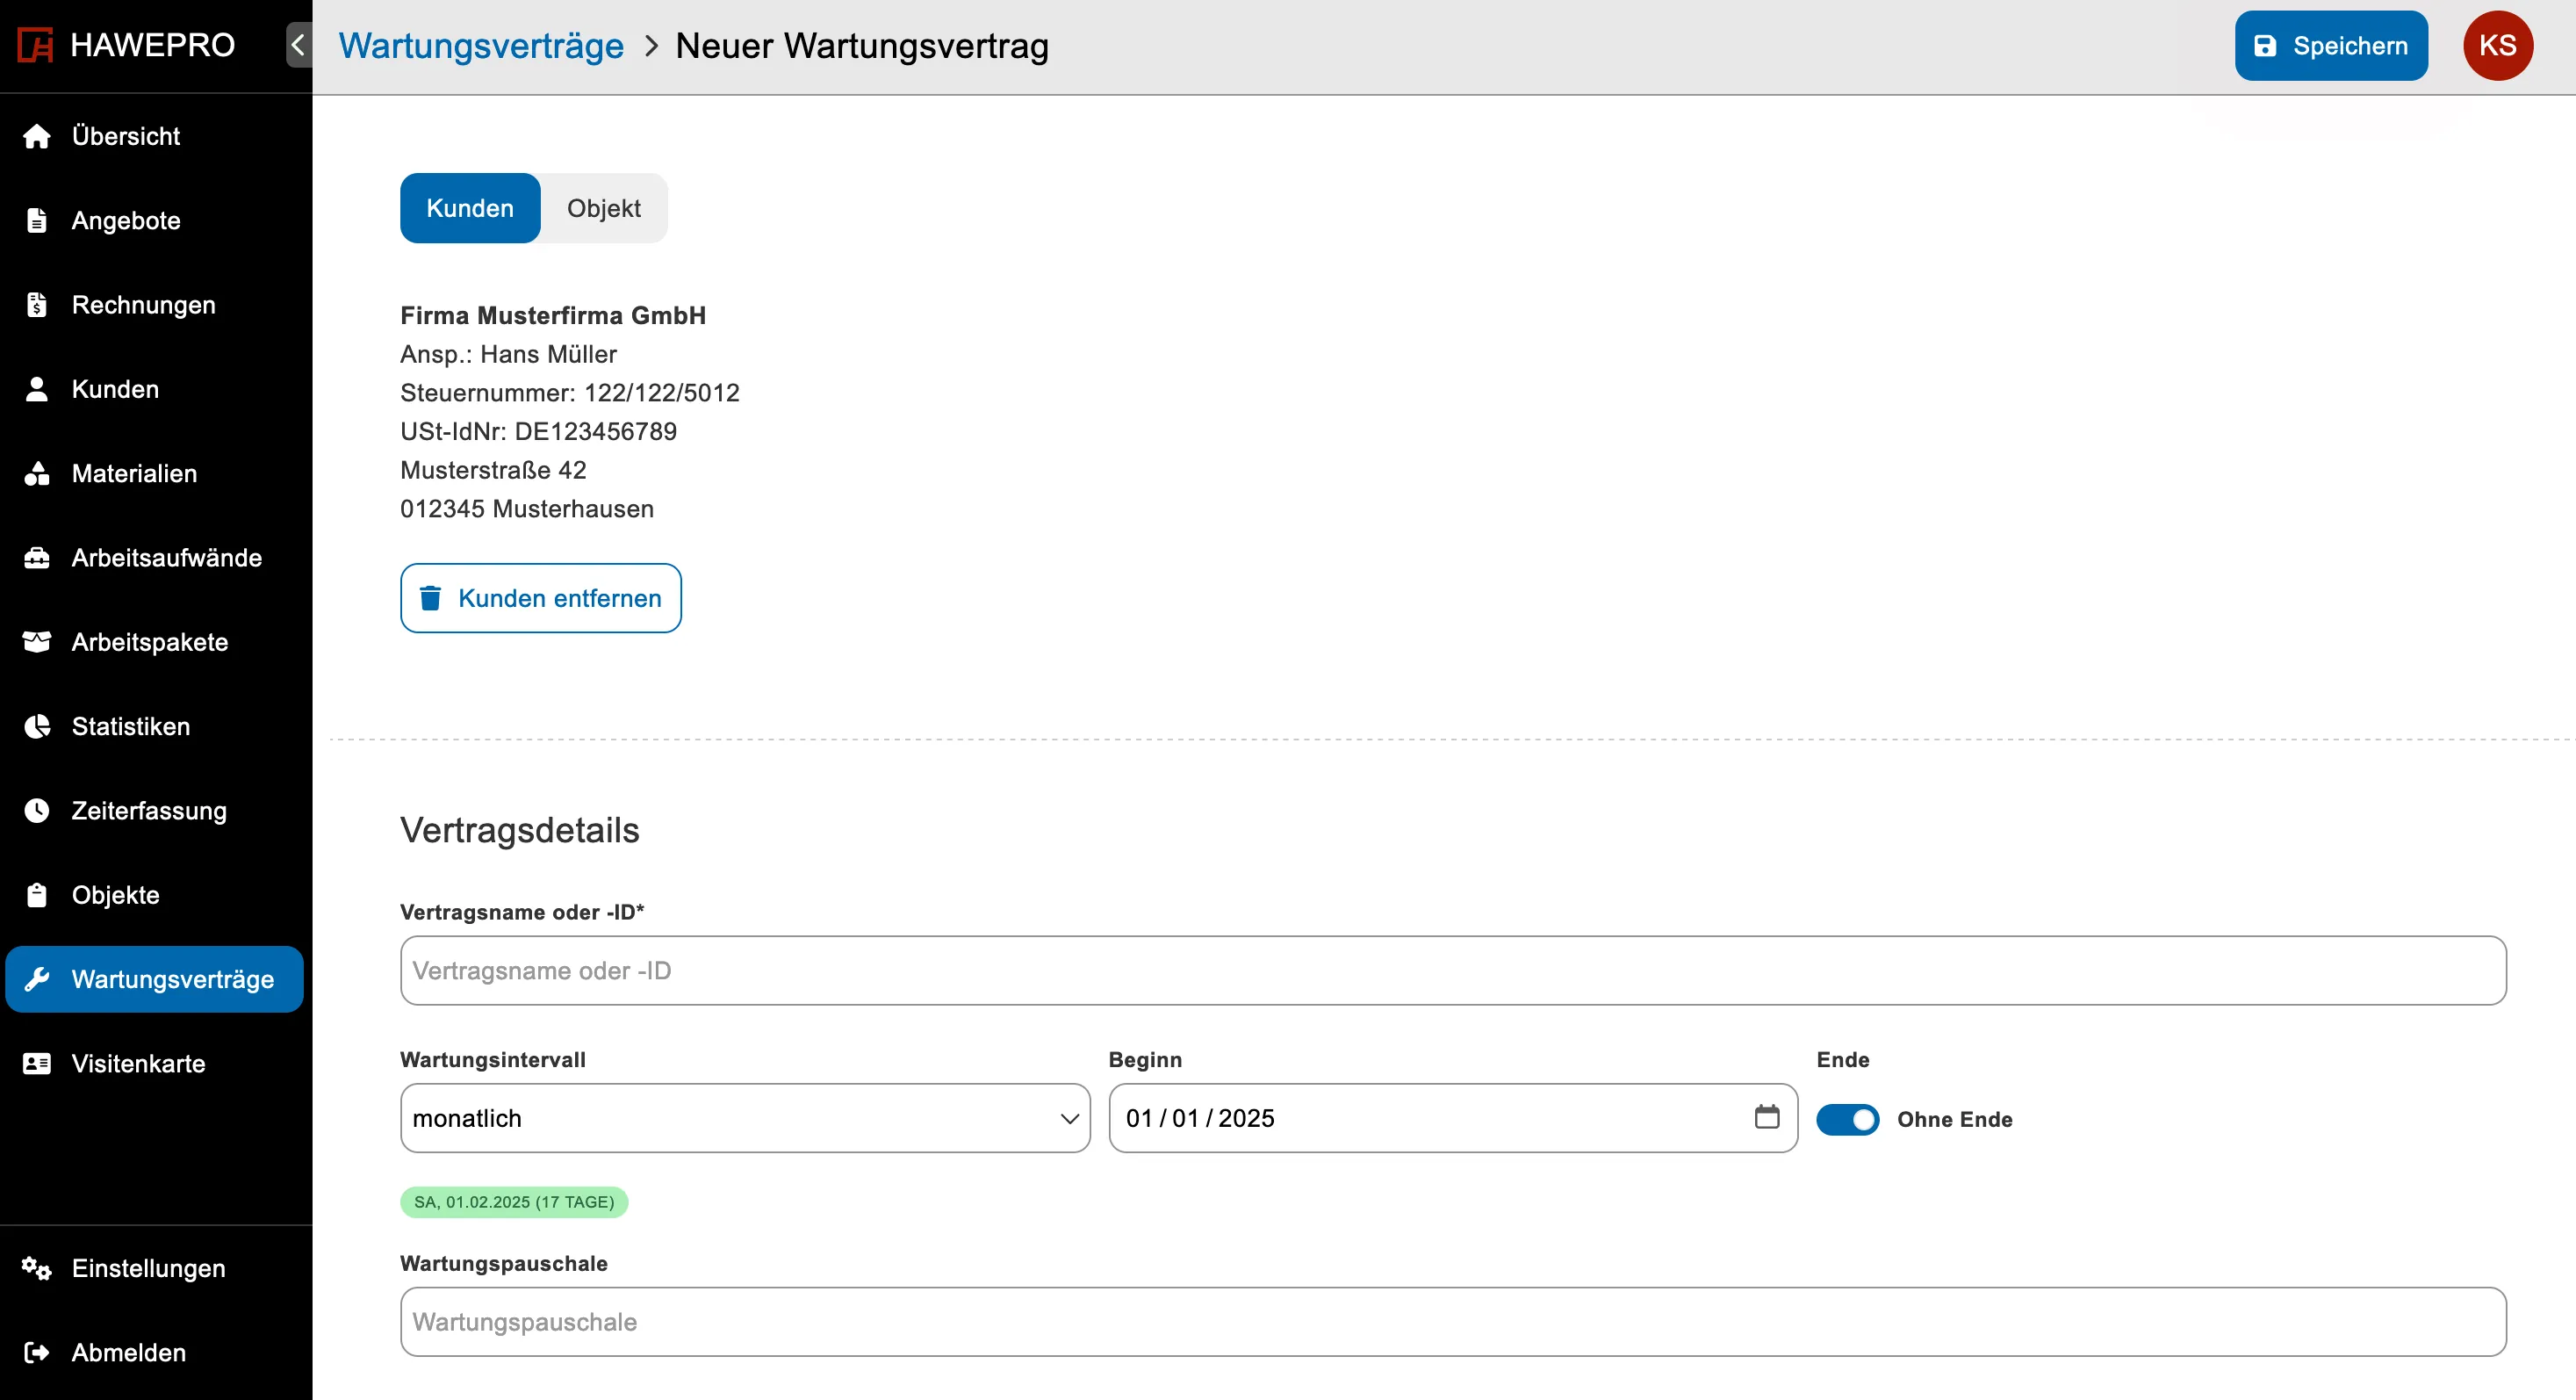2576x1400 pixels.
Task: Click Abmelden to log out
Action: click(x=154, y=1353)
